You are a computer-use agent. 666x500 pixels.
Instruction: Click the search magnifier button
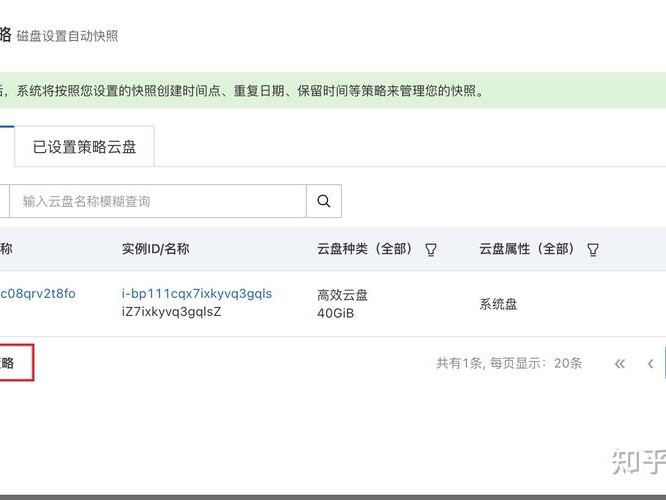tap(324, 201)
